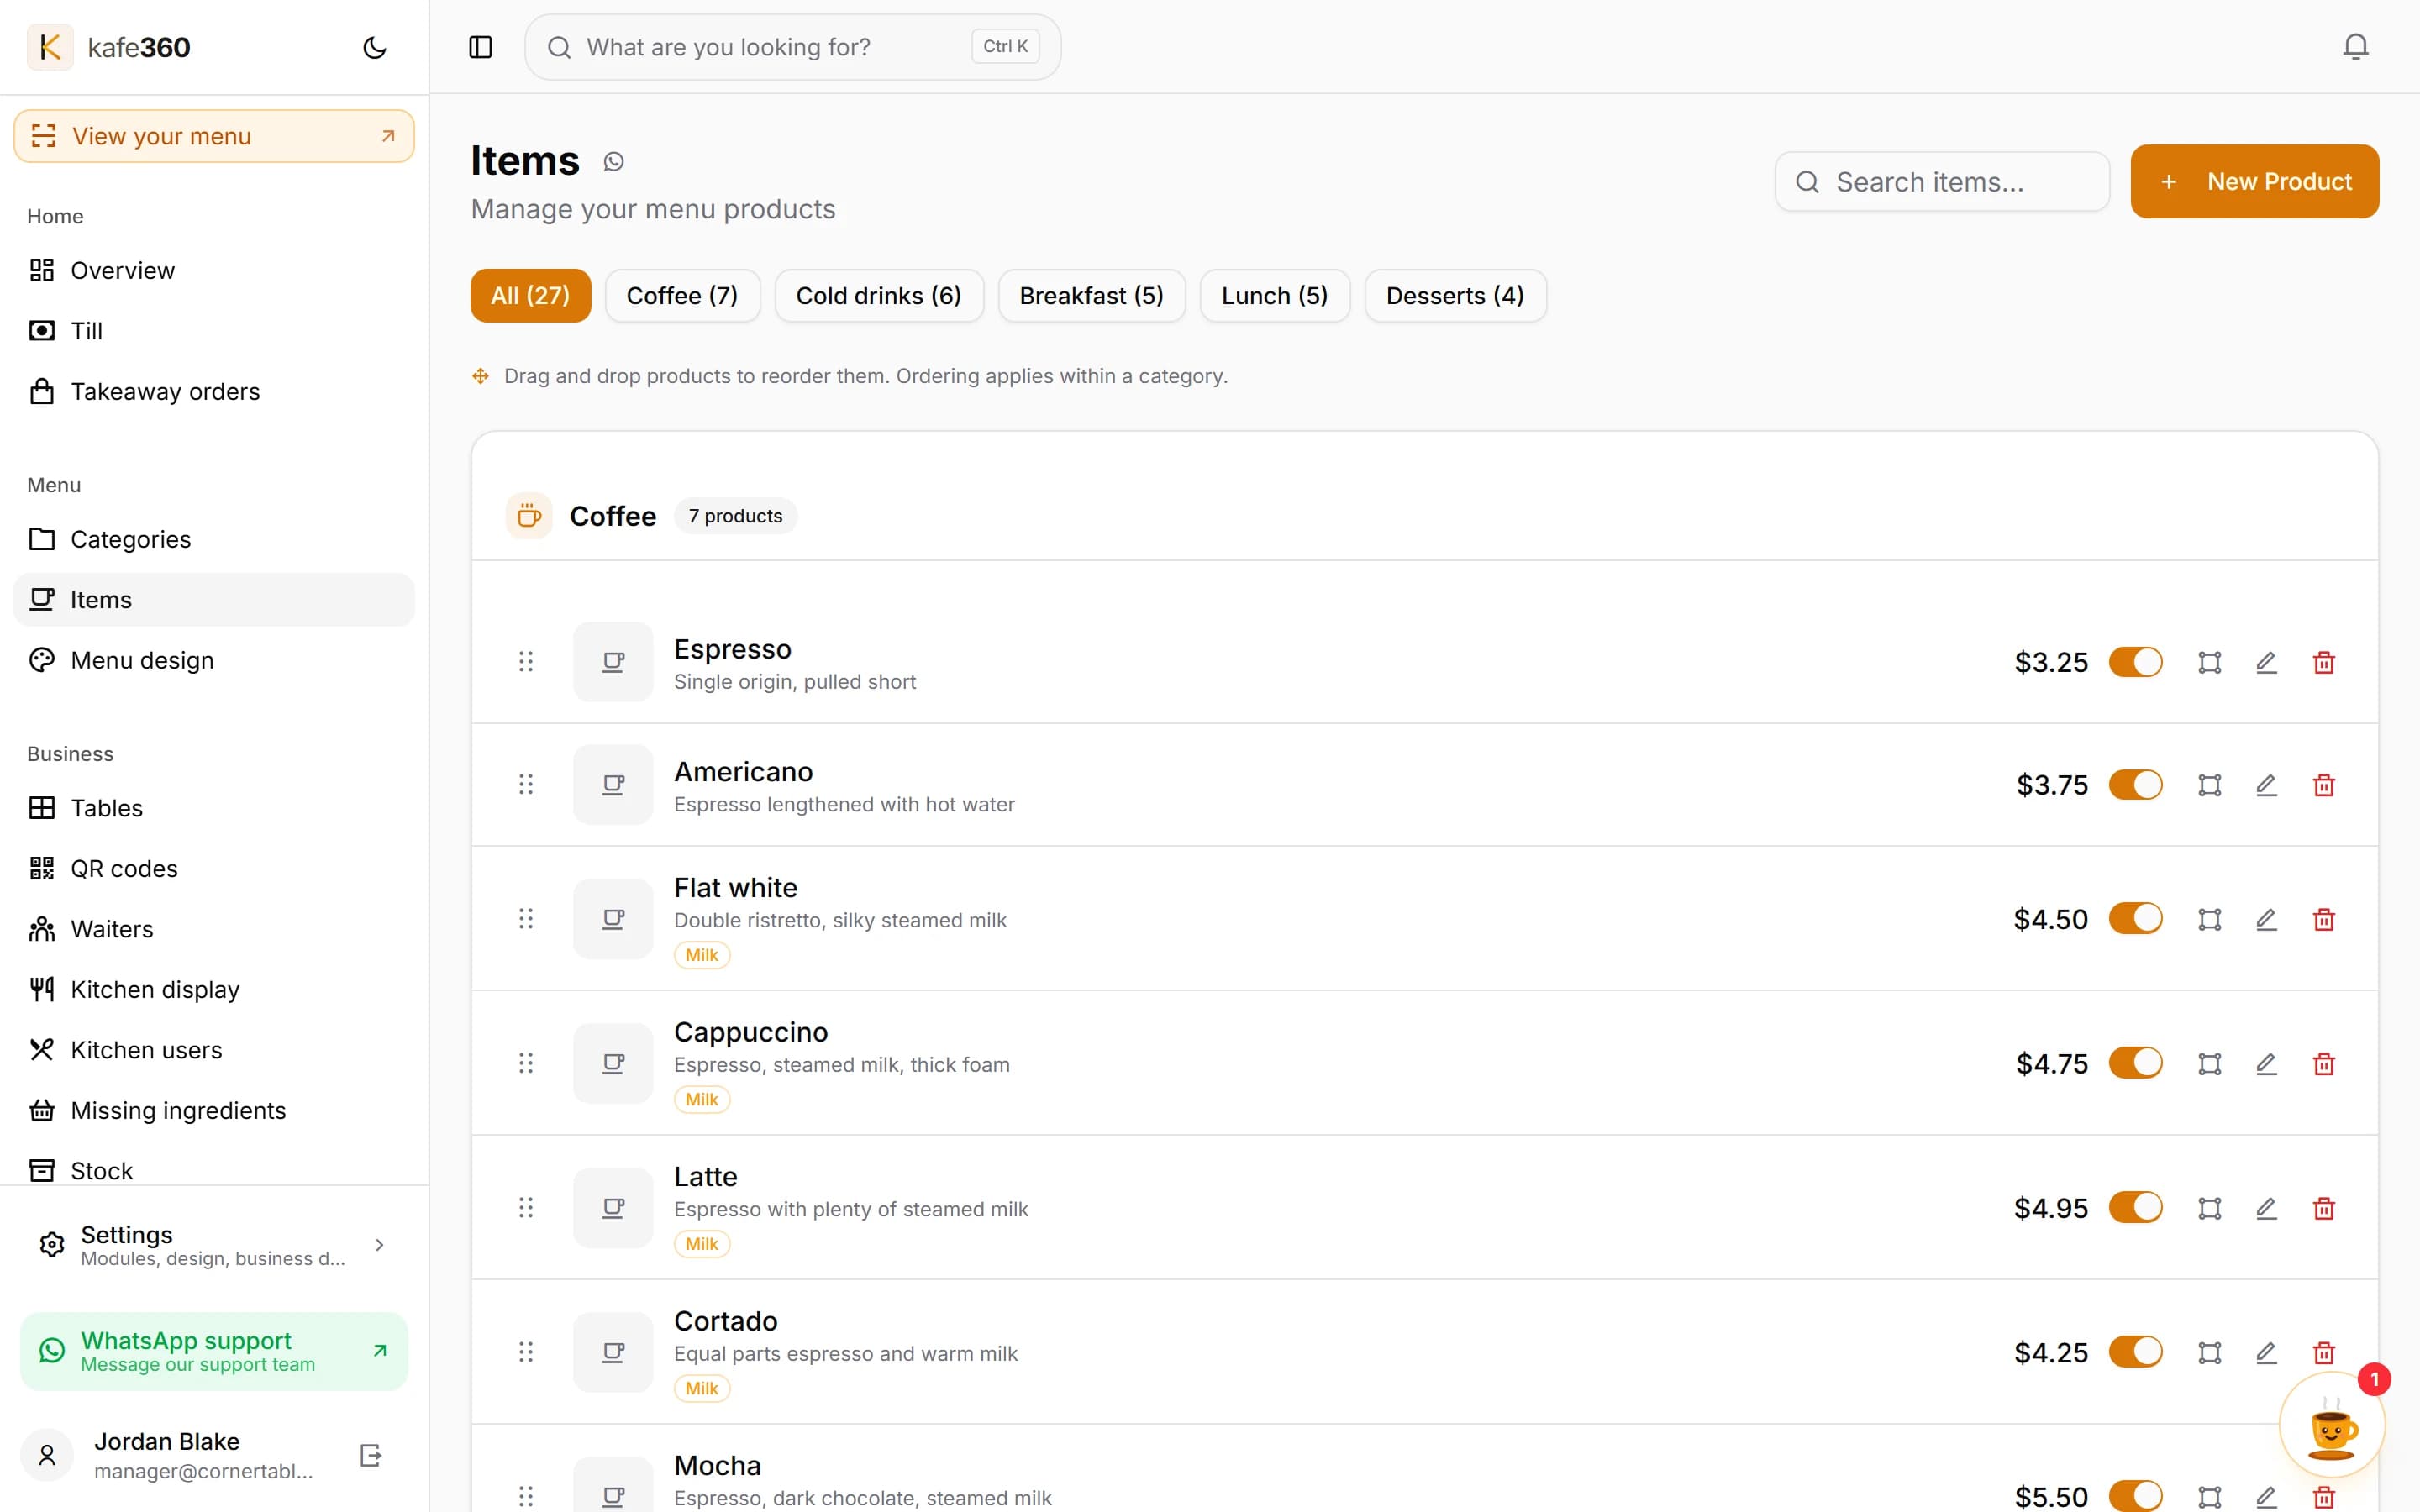Edit the Americano product with the pencil icon
2420x1512 pixels.
click(2266, 785)
